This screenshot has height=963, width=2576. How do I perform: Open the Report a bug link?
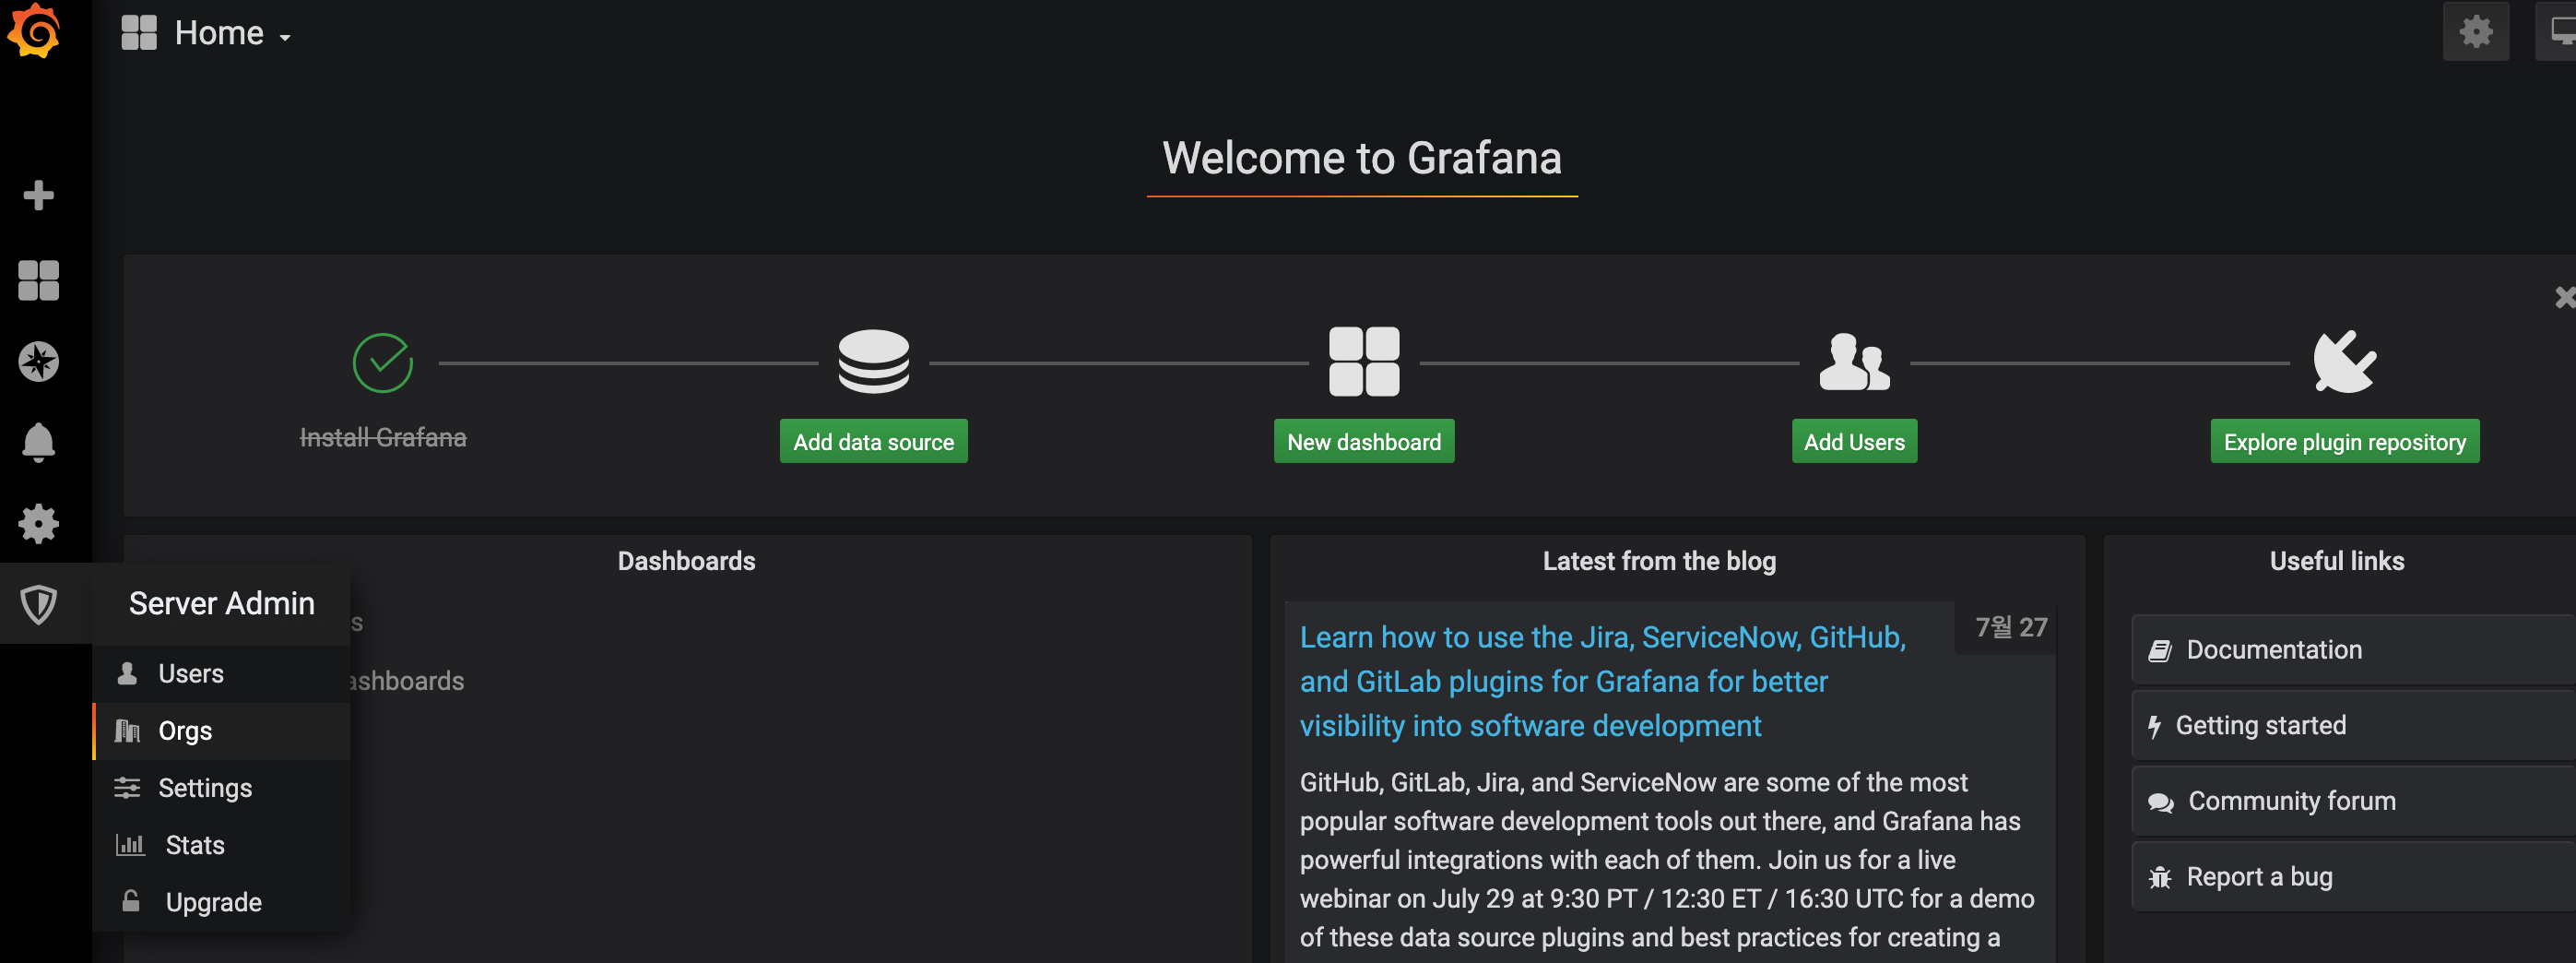(2353, 877)
